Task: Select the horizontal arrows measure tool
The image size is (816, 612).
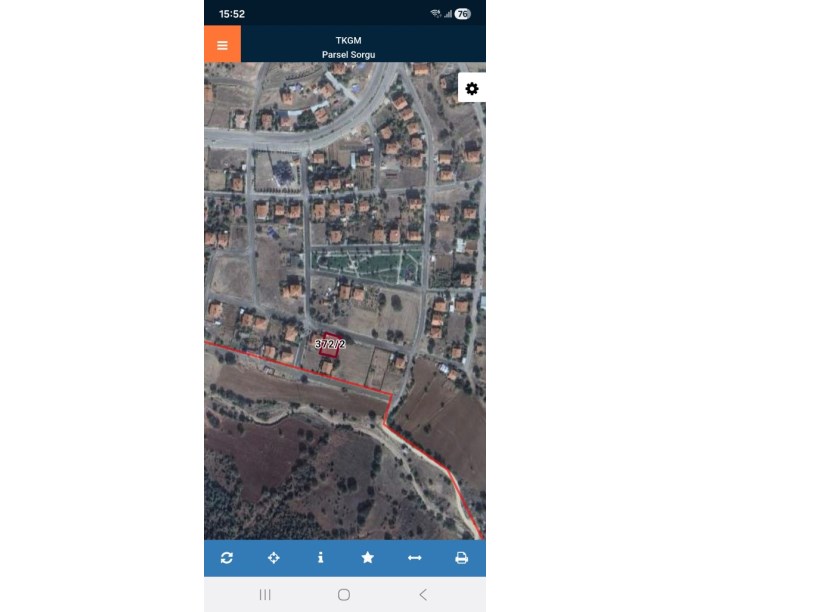Action: (x=415, y=558)
